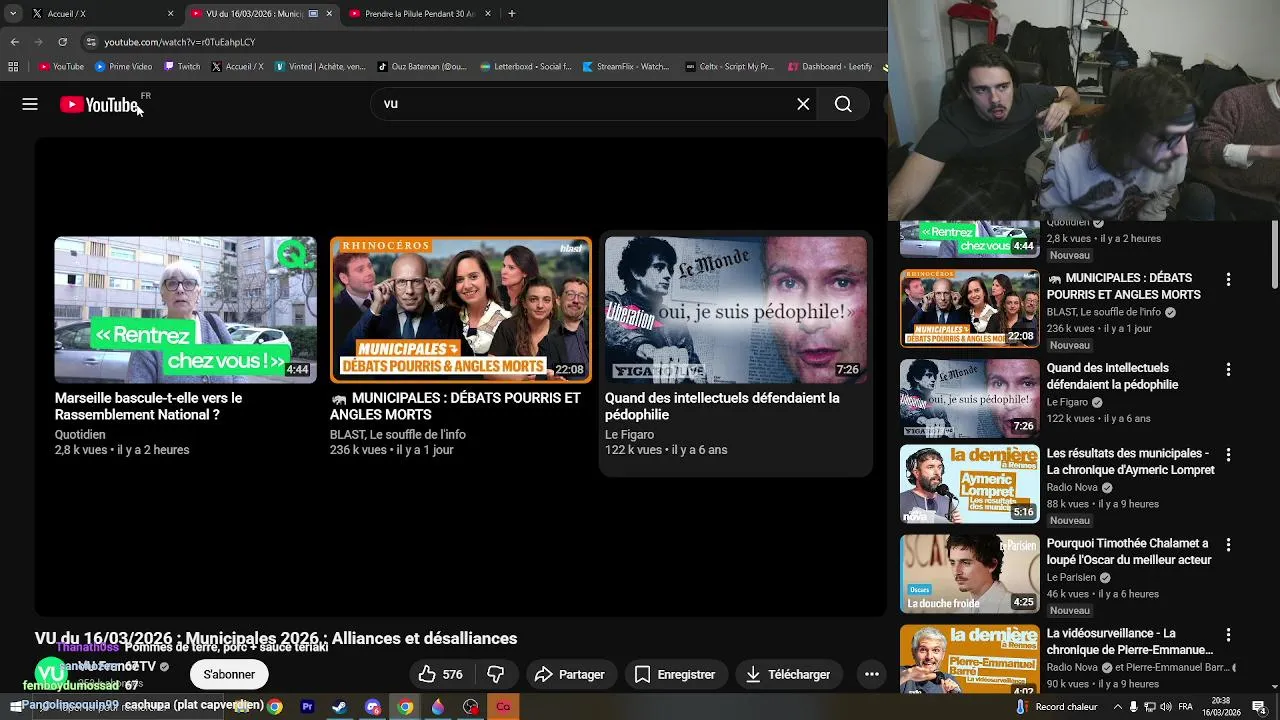Open options menu for Quand des intellectuels
The width and height of the screenshot is (1280, 720).
pos(1229,369)
